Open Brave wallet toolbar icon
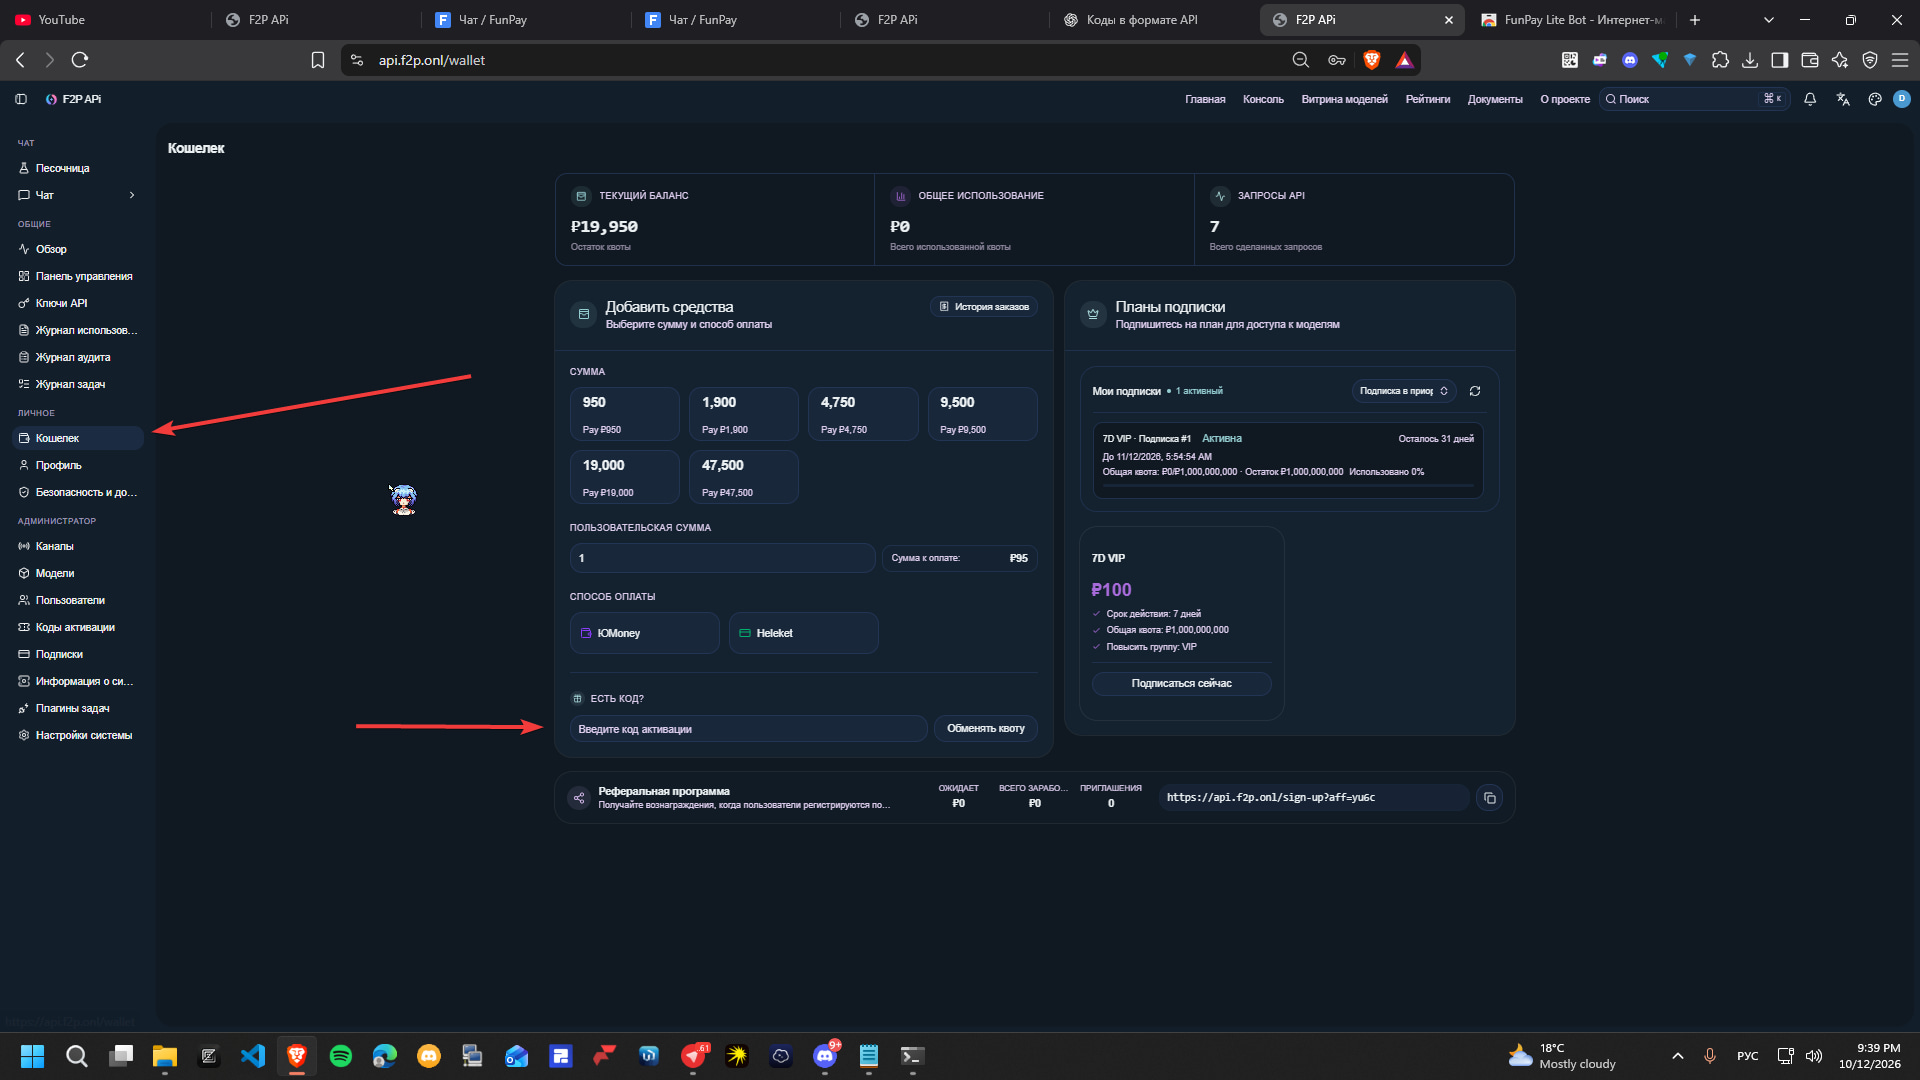1920x1080 pixels. (1810, 60)
